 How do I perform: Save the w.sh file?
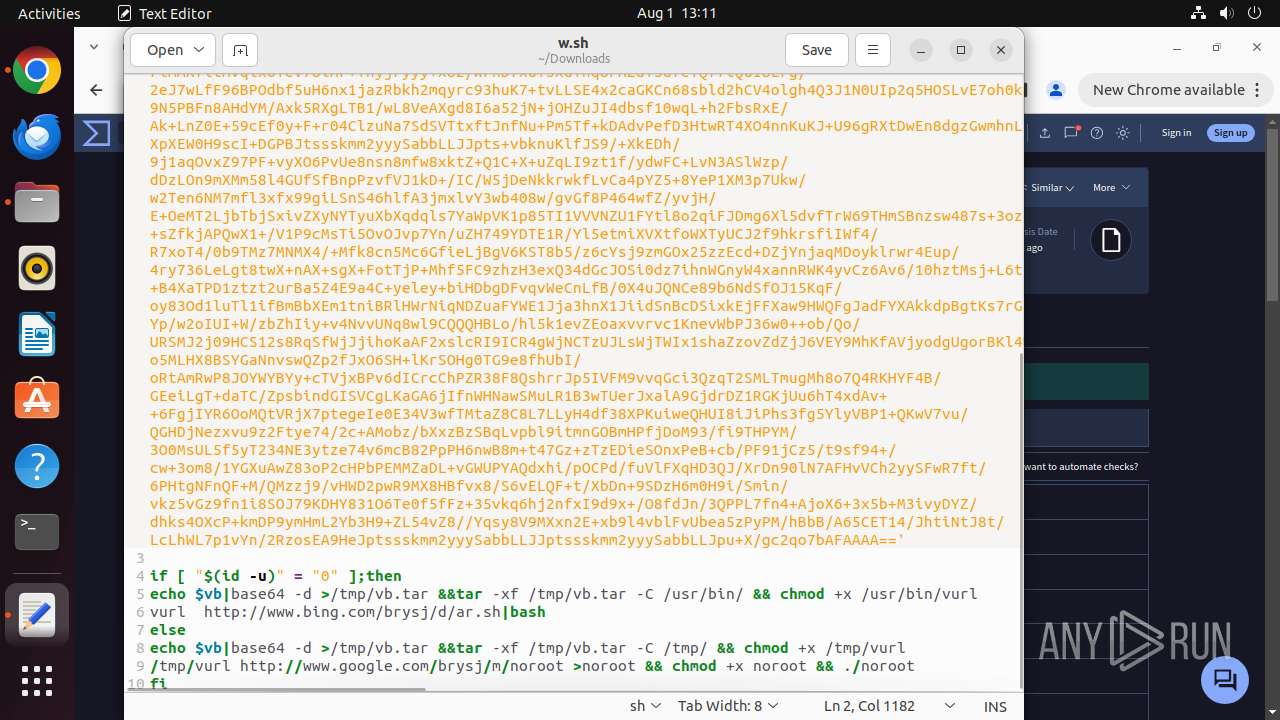816,50
